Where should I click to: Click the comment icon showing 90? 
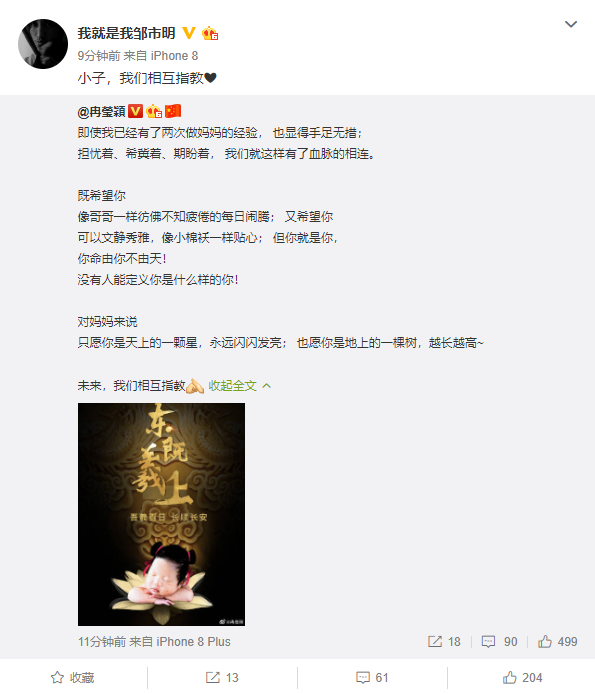pyautogui.click(x=499, y=642)
